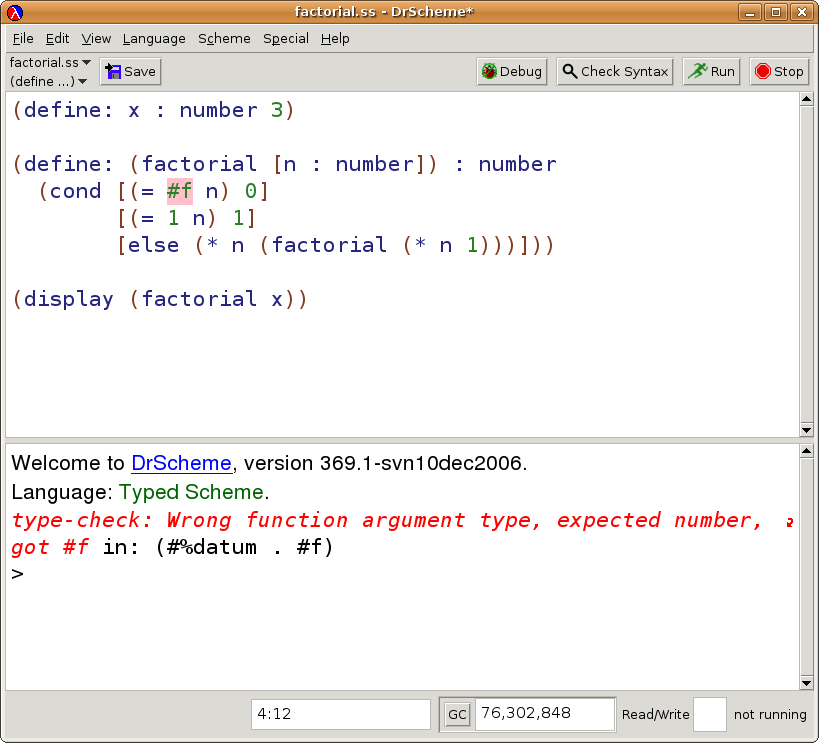Start the Debug tool
Image resolution: width=819 pixels, height=743 pixels.
click(511, 72)
